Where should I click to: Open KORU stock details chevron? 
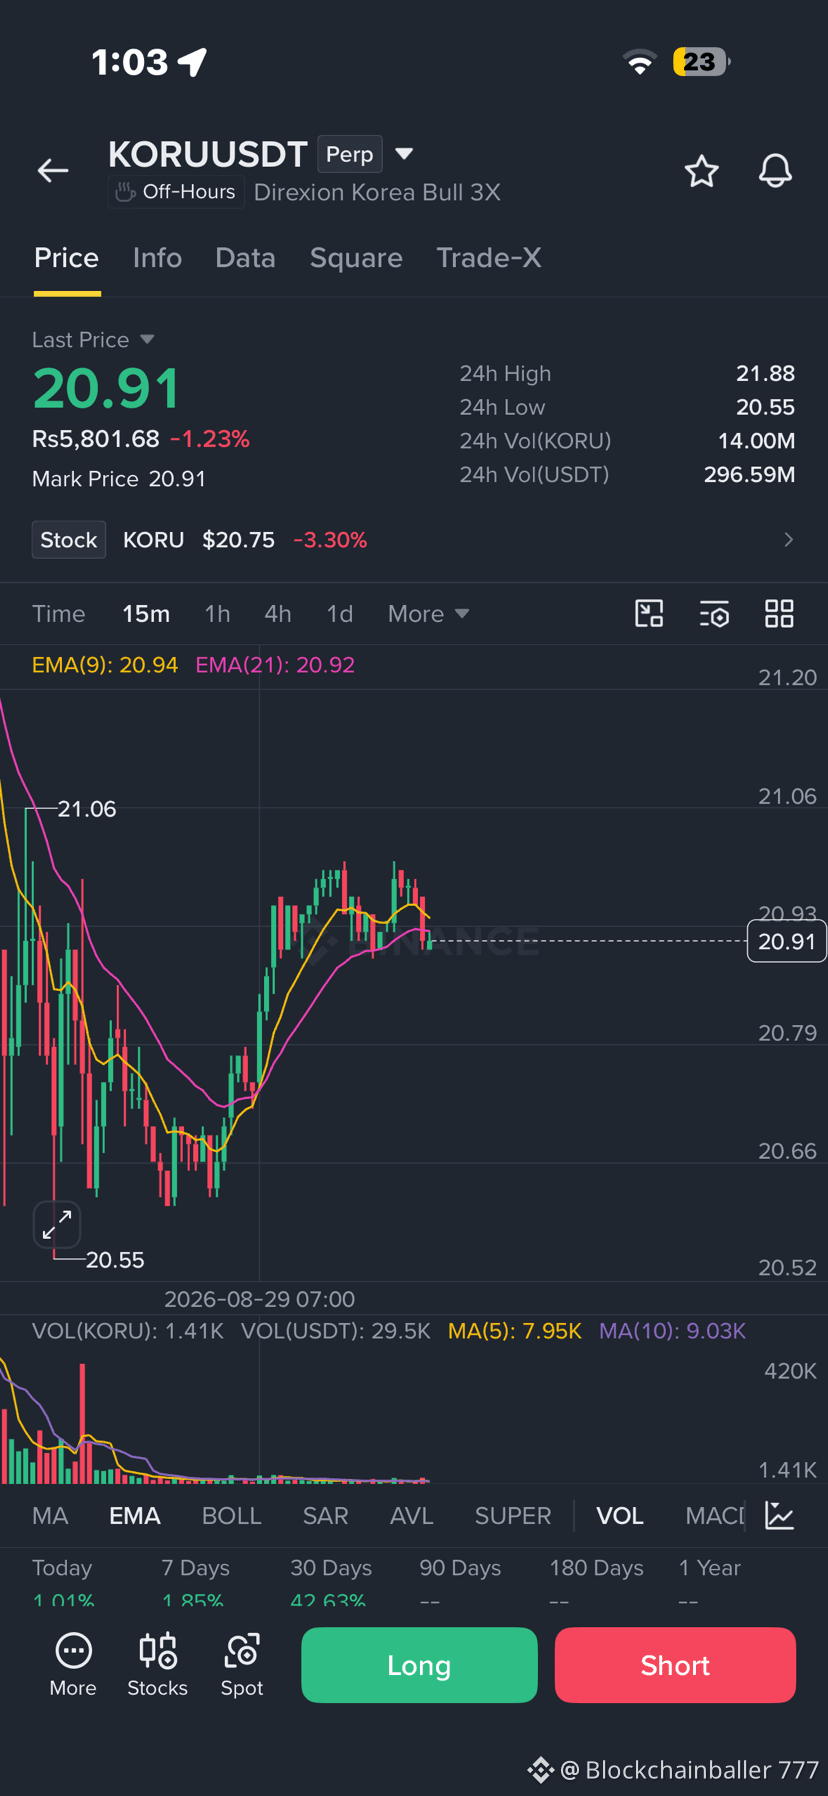click(789, 540)
